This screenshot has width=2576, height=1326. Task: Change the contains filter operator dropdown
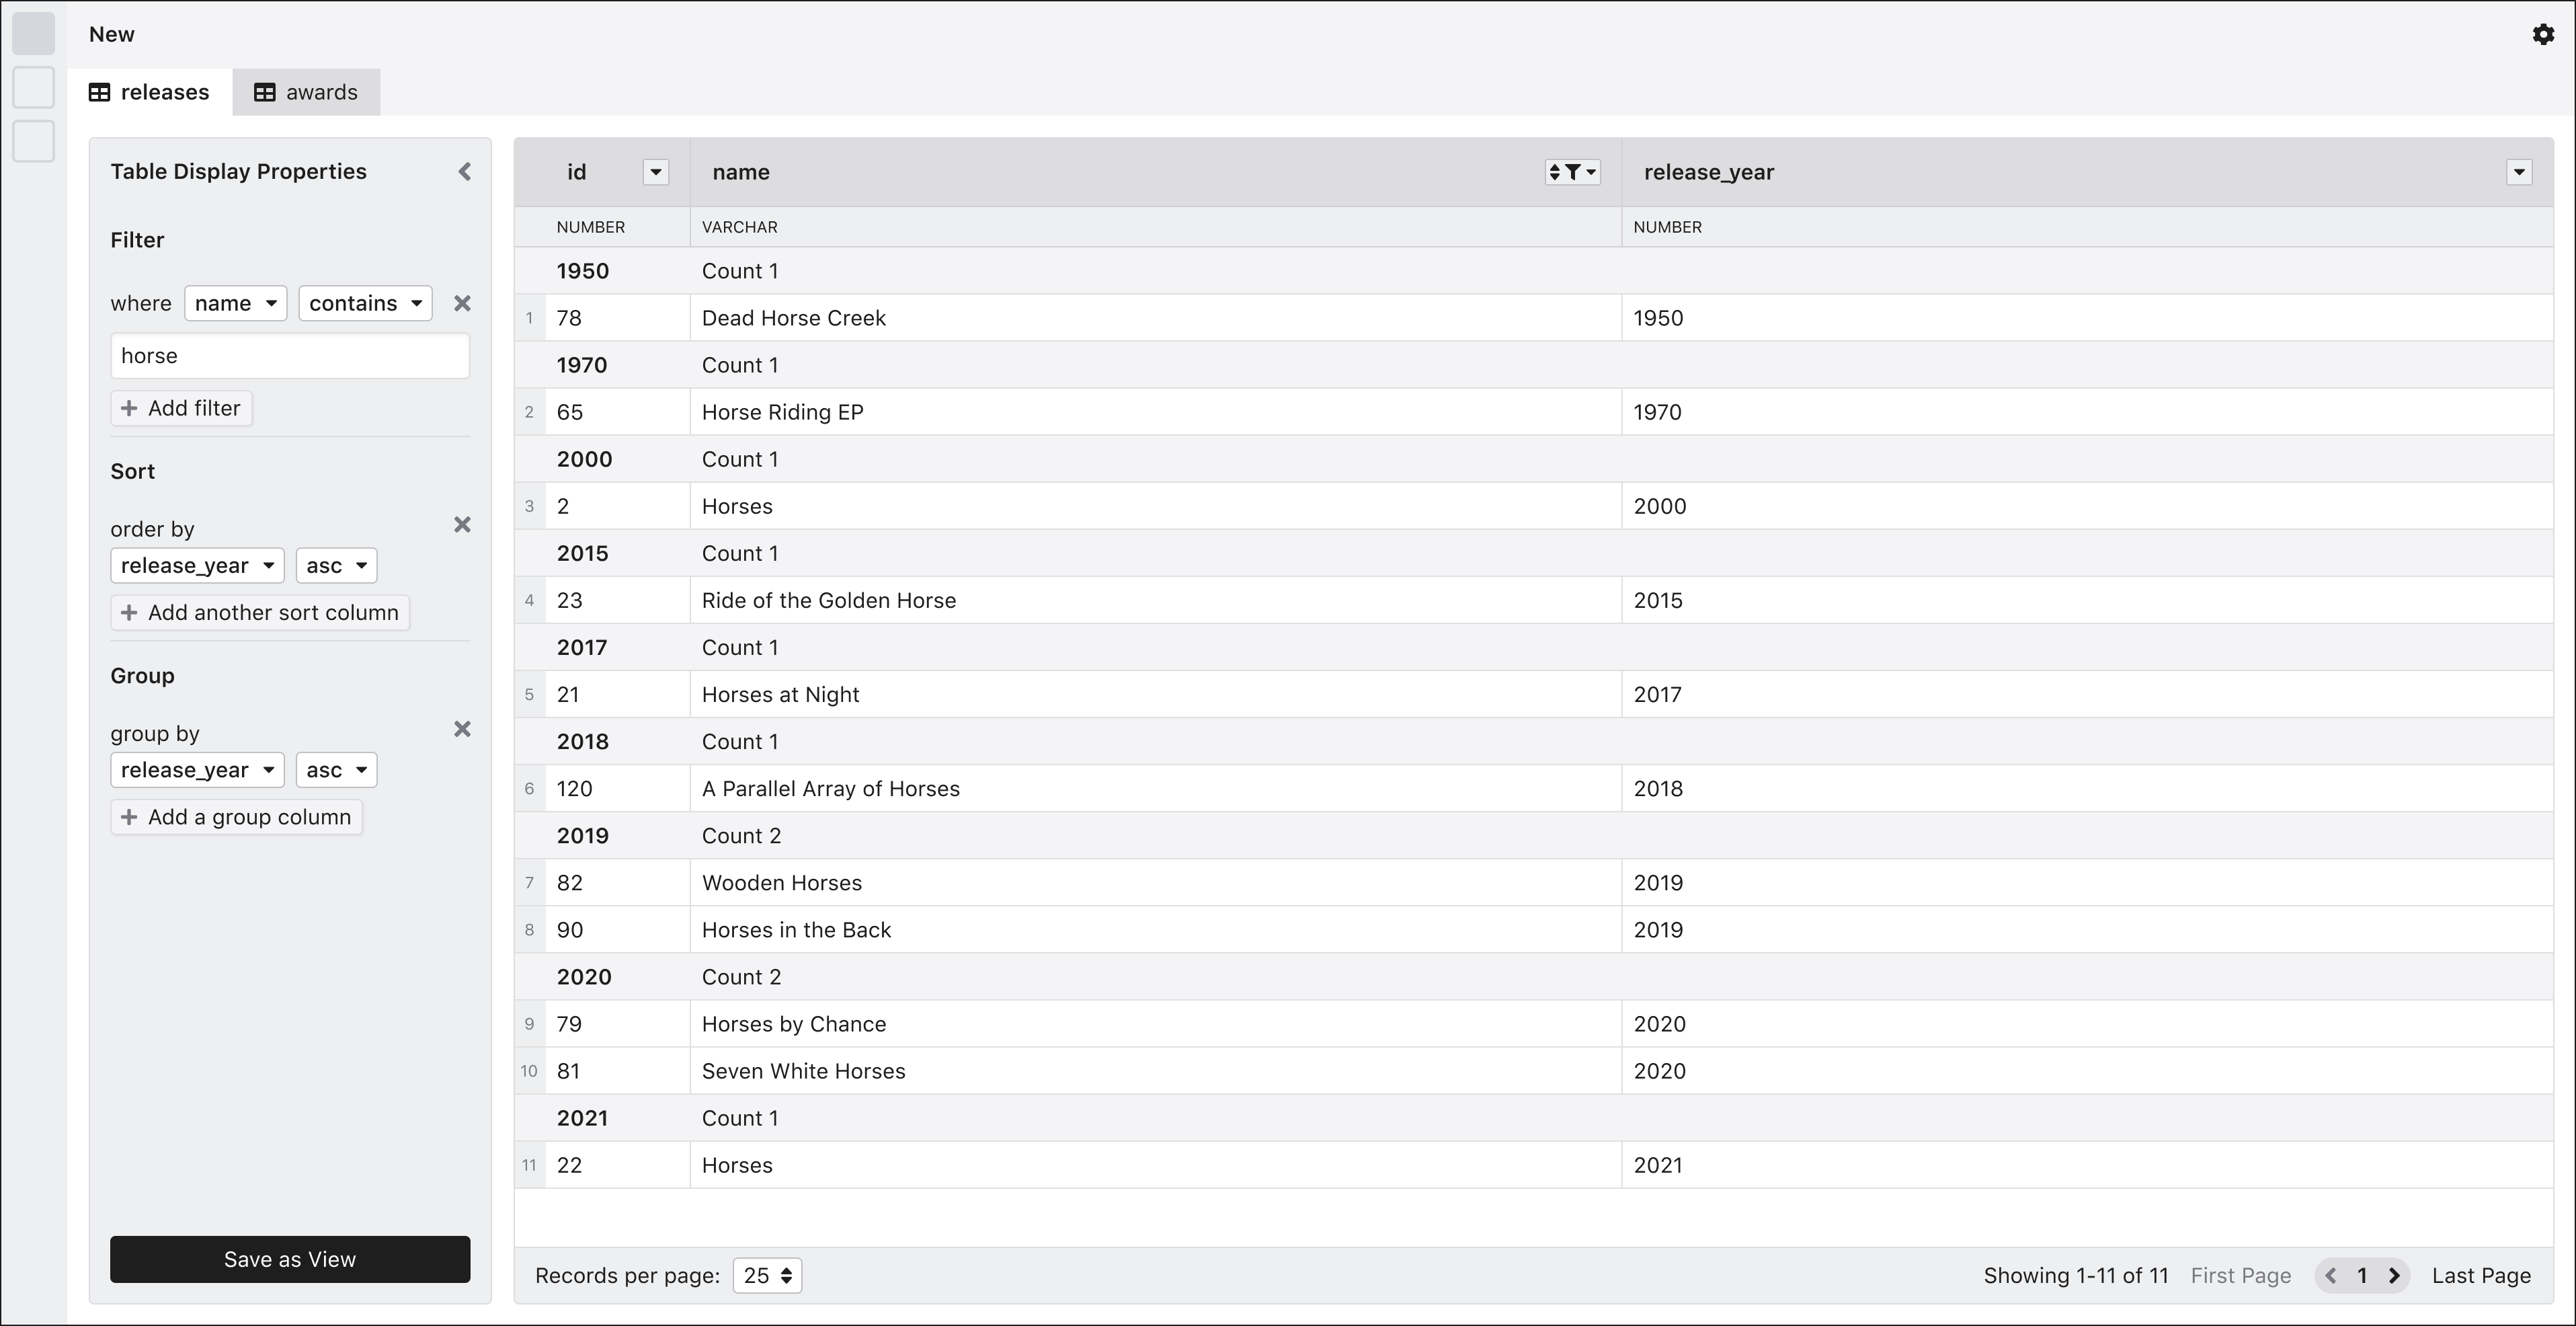pyautogui.click(x=365, y=303)
